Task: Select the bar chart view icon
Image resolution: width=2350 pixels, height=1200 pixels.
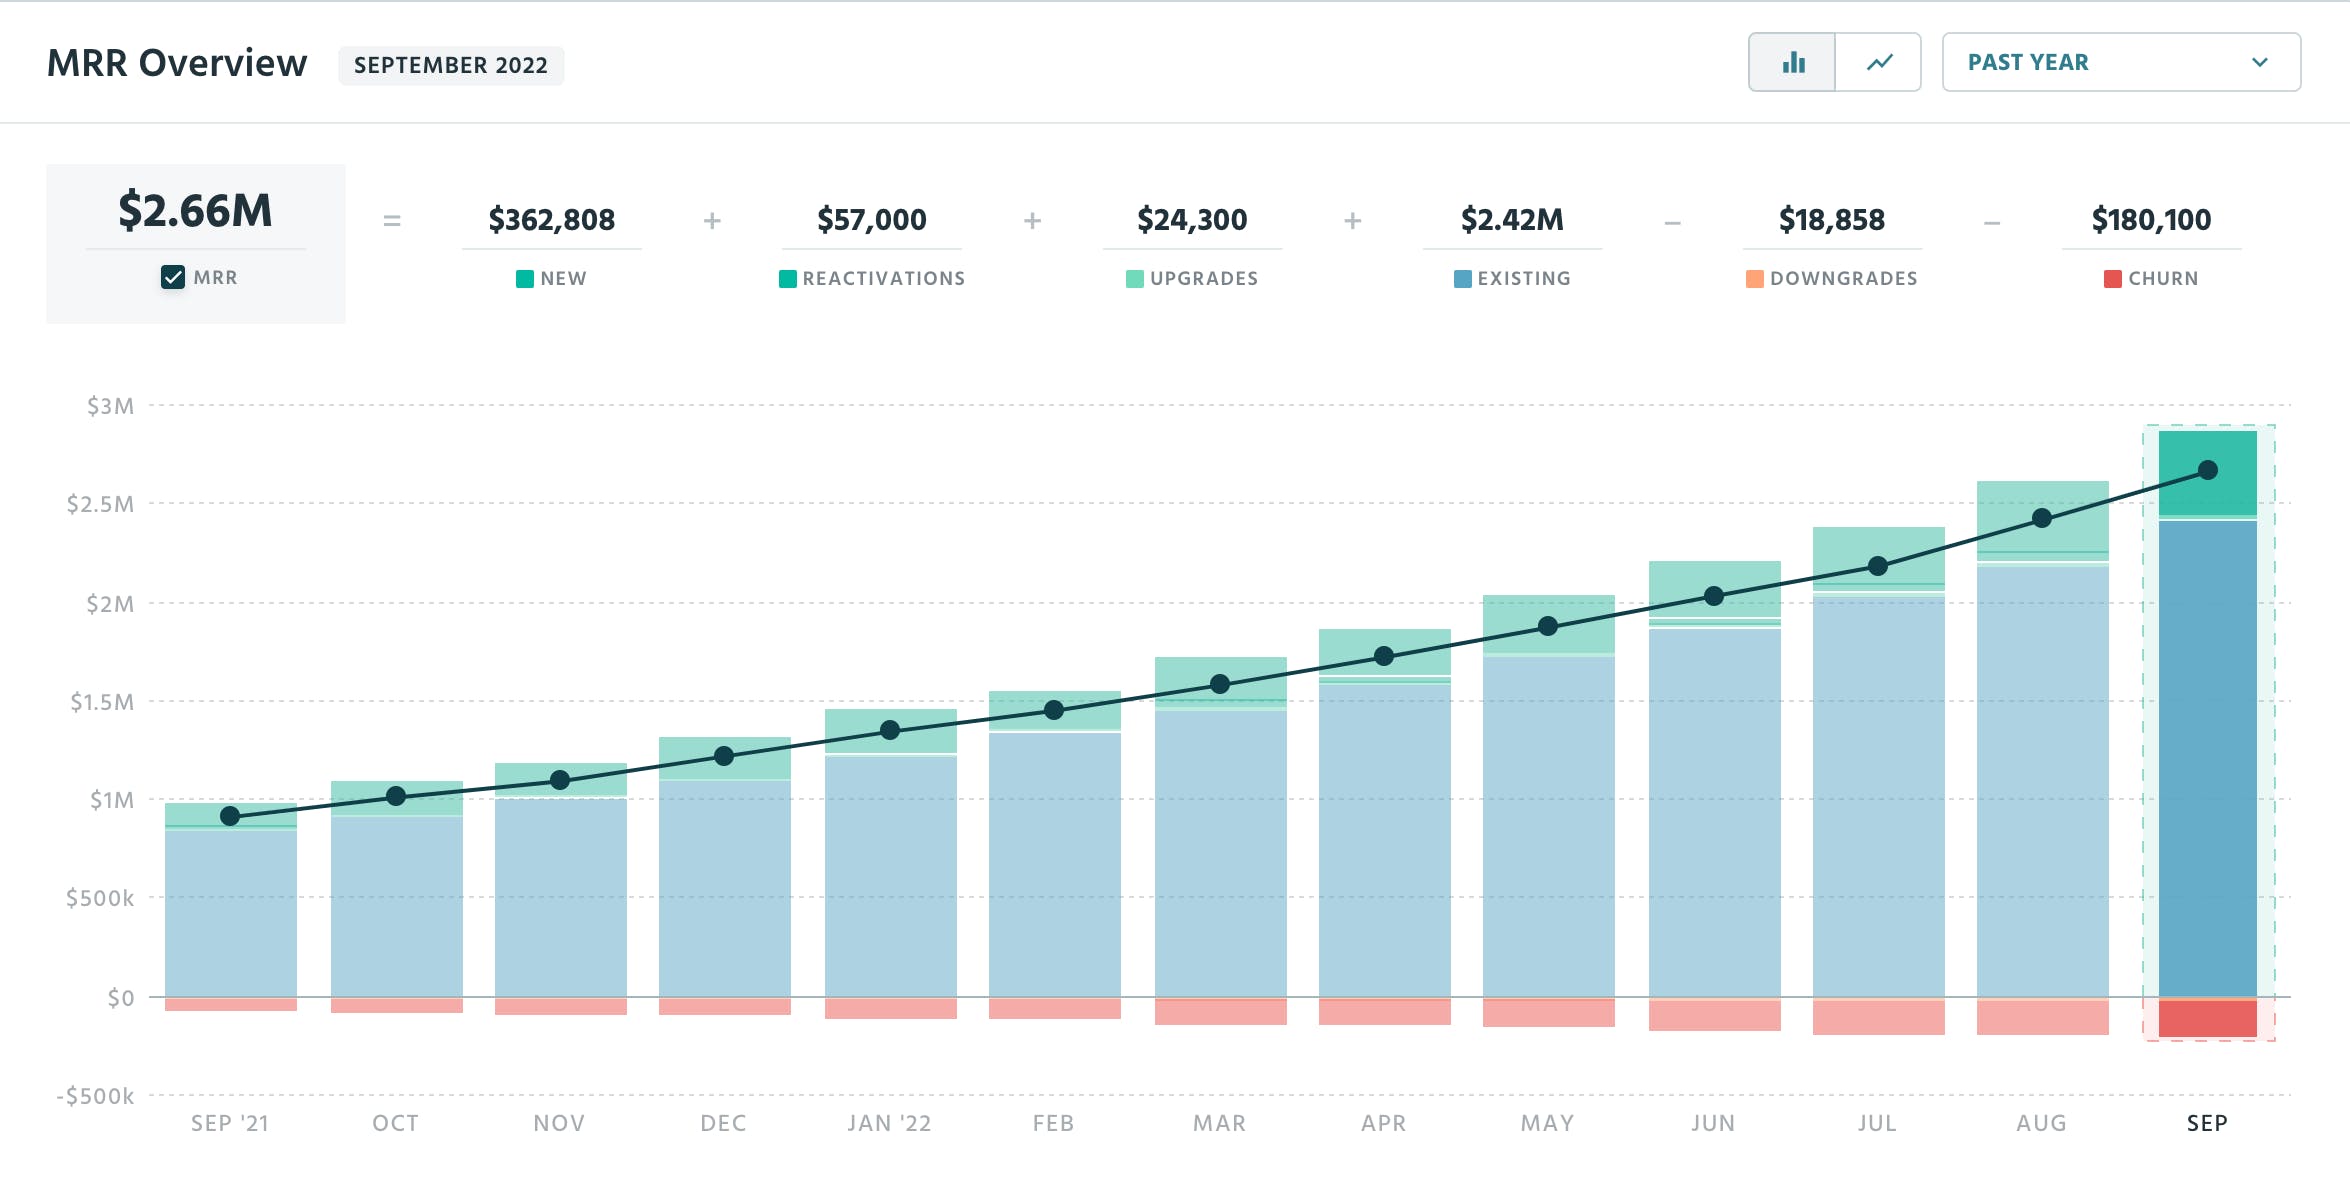Action: pos(1793,62)
